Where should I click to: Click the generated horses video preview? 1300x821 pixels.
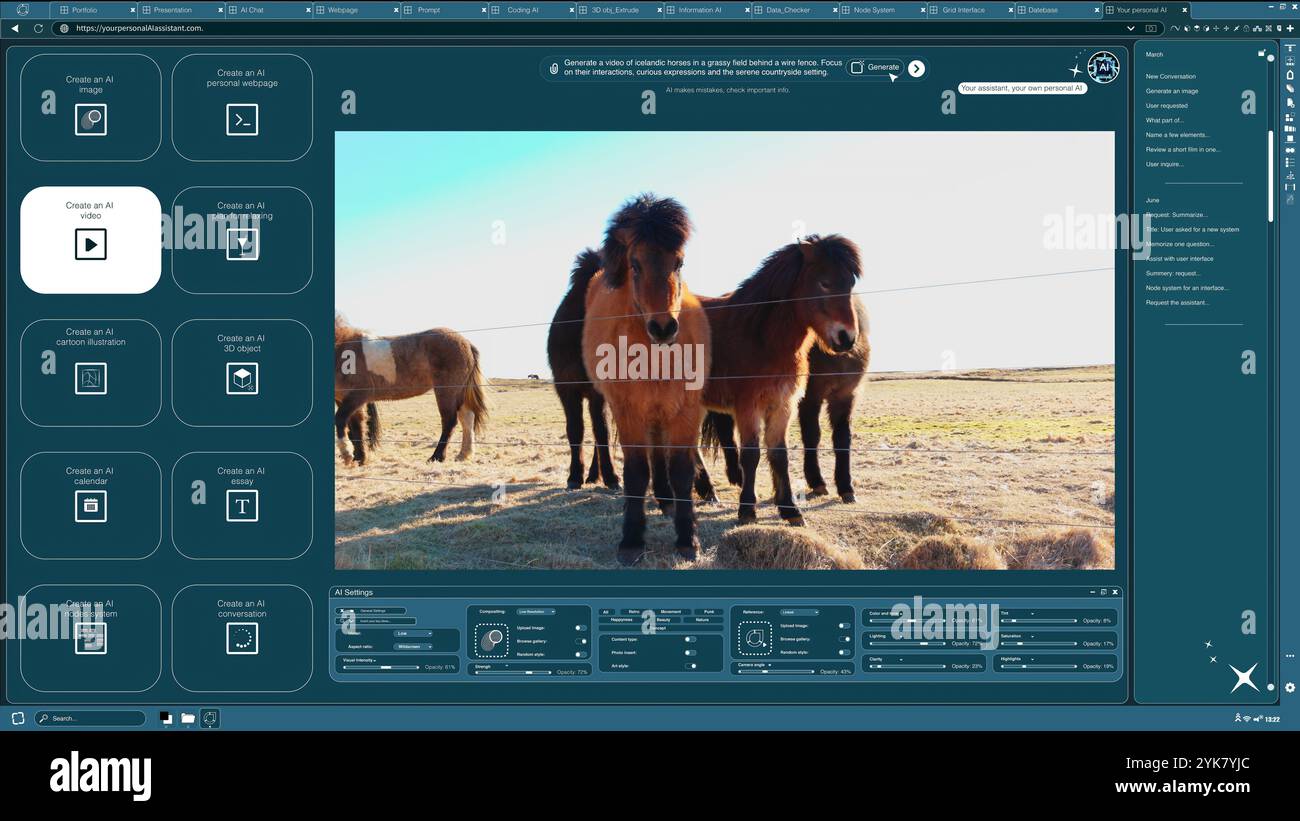click(724, 350)
